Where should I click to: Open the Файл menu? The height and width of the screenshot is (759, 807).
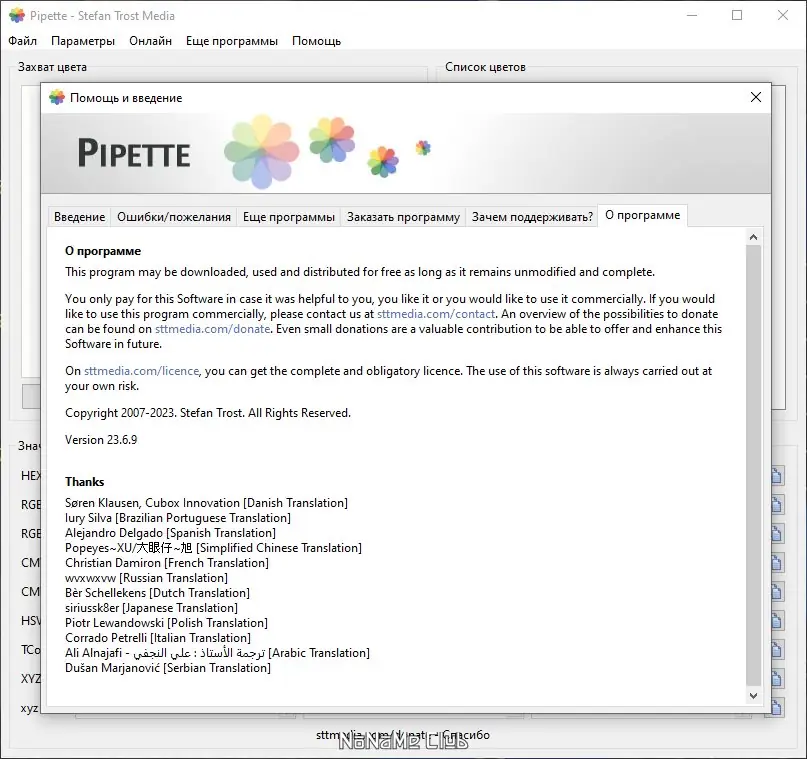click(x=23, y=41)
